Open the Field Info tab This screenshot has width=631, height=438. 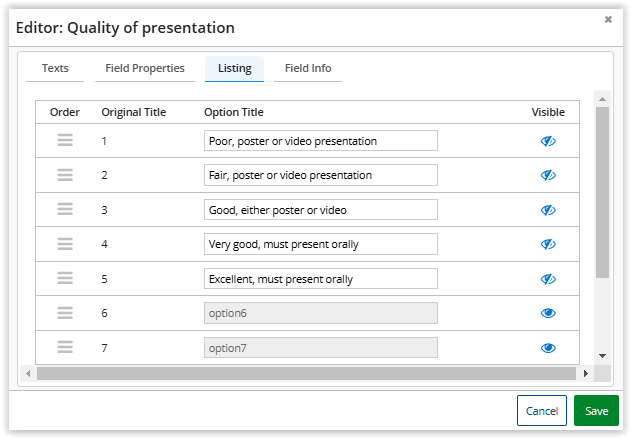pyautogui.click(x=308, y=68)
